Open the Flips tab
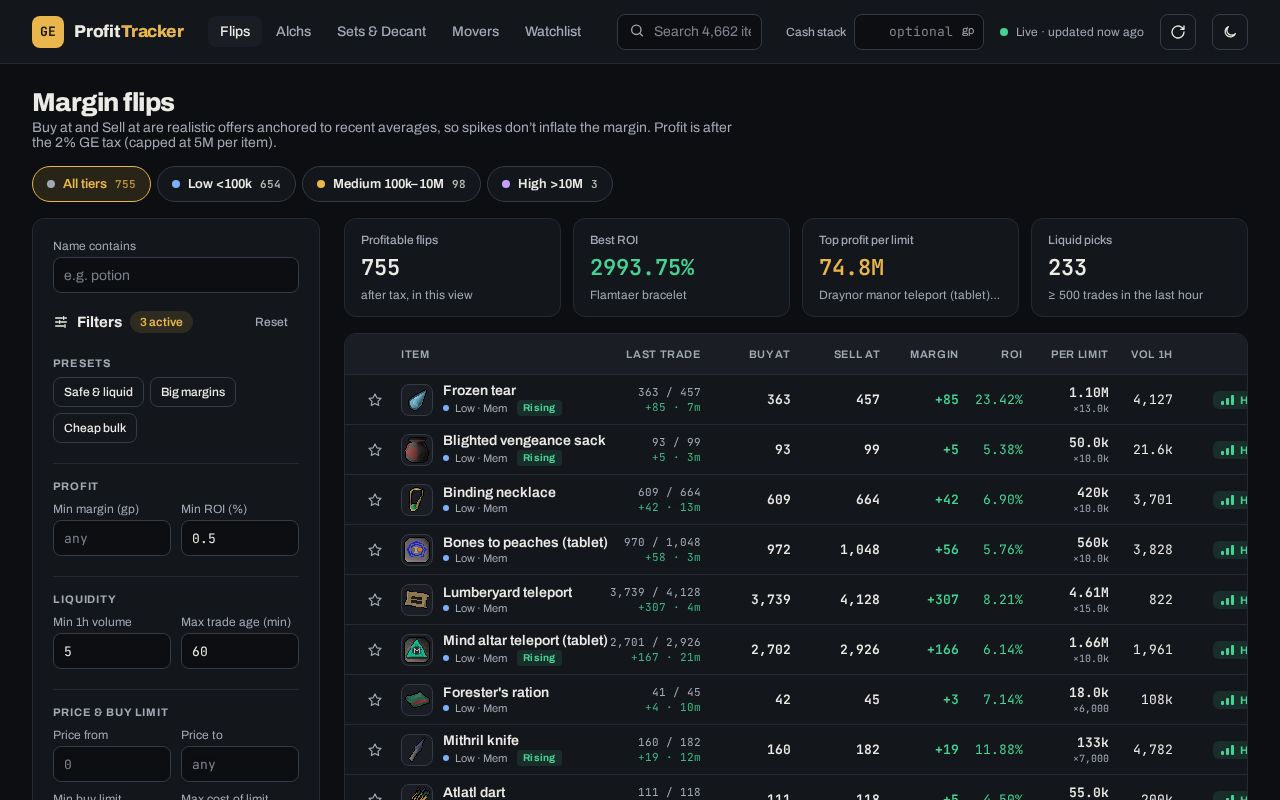The image size is (1280, 800). tap(235, 31)
